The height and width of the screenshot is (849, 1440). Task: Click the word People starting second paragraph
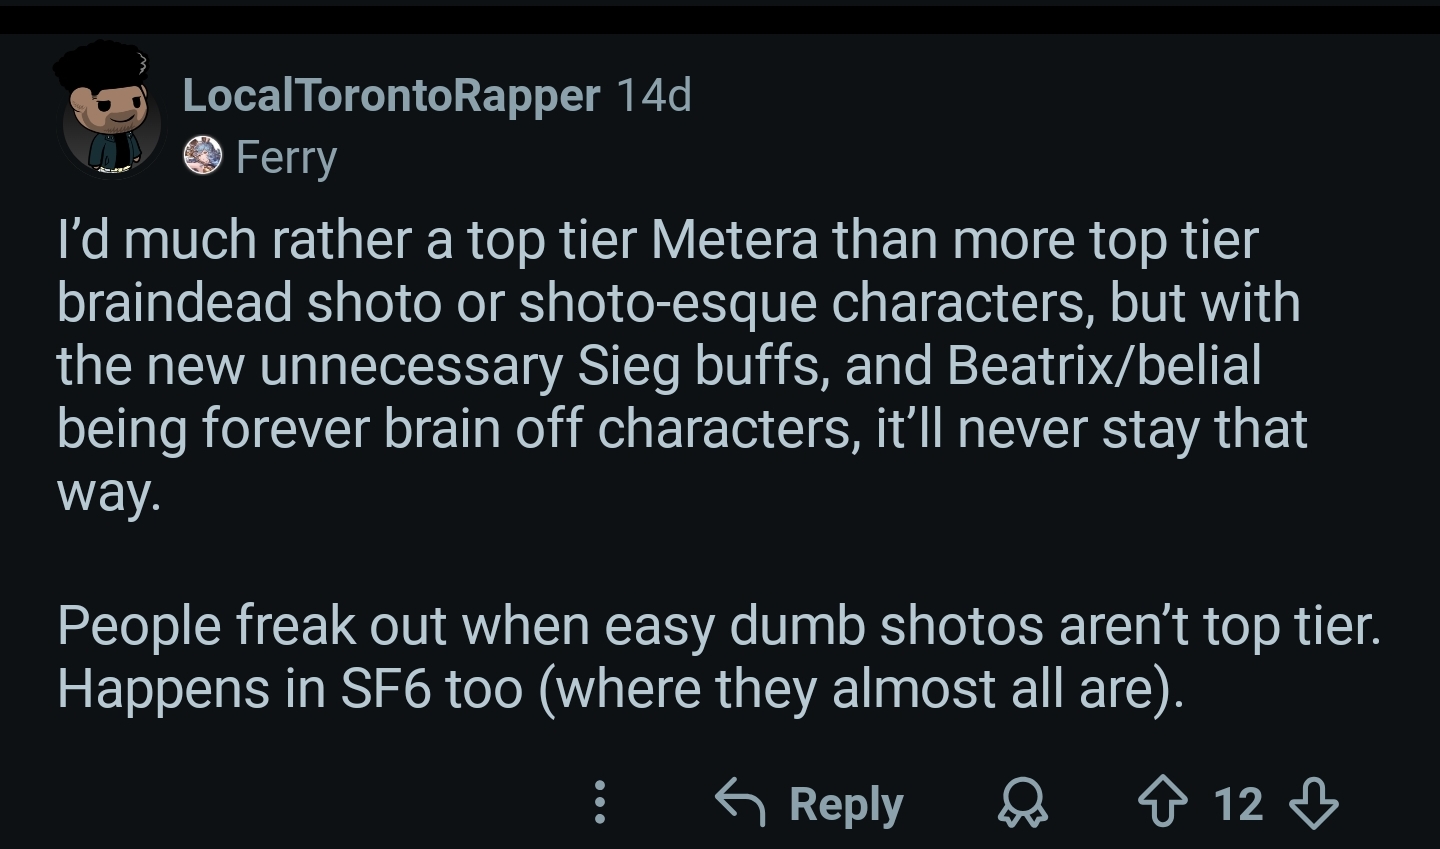point(138,627)
